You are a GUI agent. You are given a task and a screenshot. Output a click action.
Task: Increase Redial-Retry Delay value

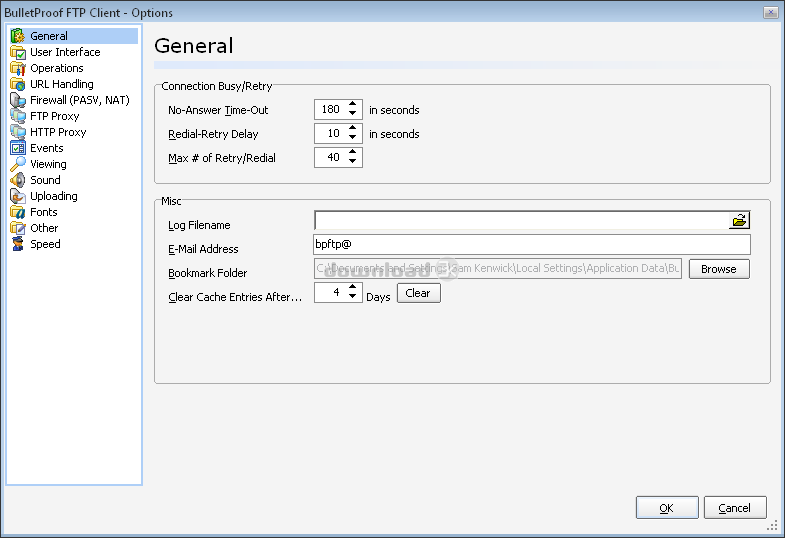click(x=352, y=129)
